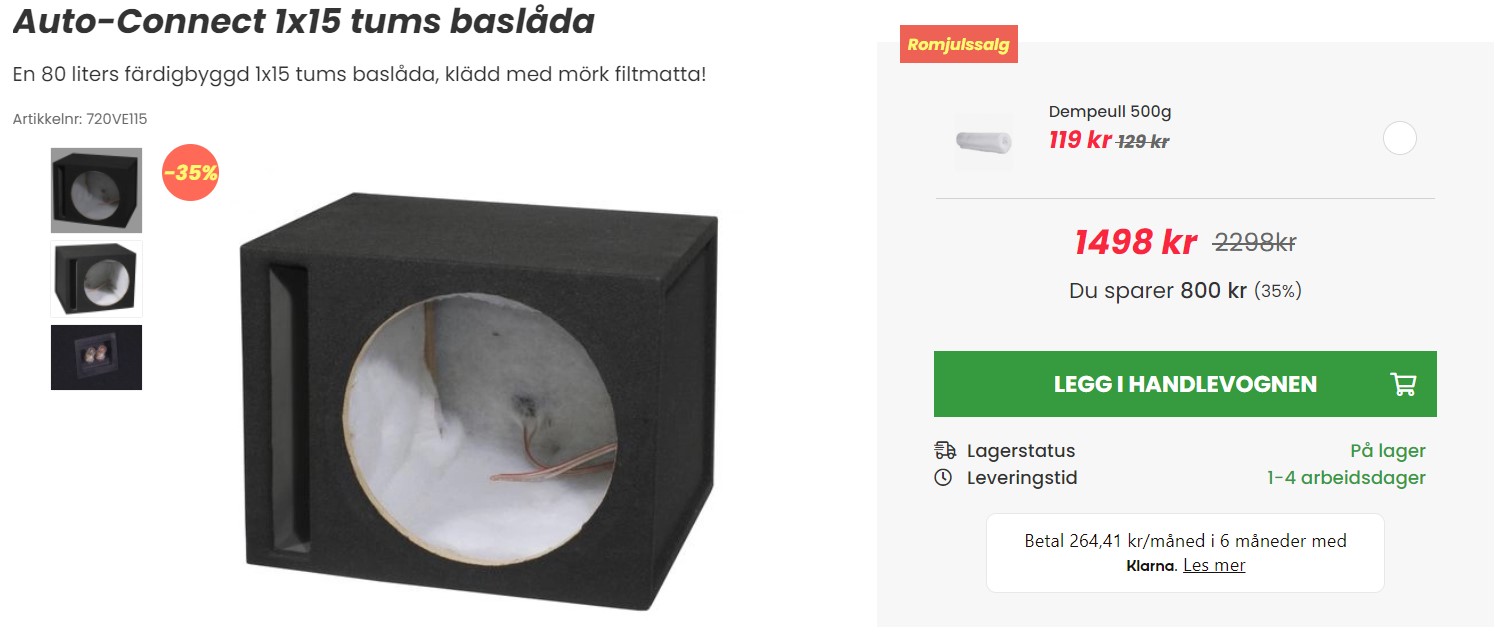Select the Dempeull 500g add-on circle
1503x637 pixels.
point(1400,138)
